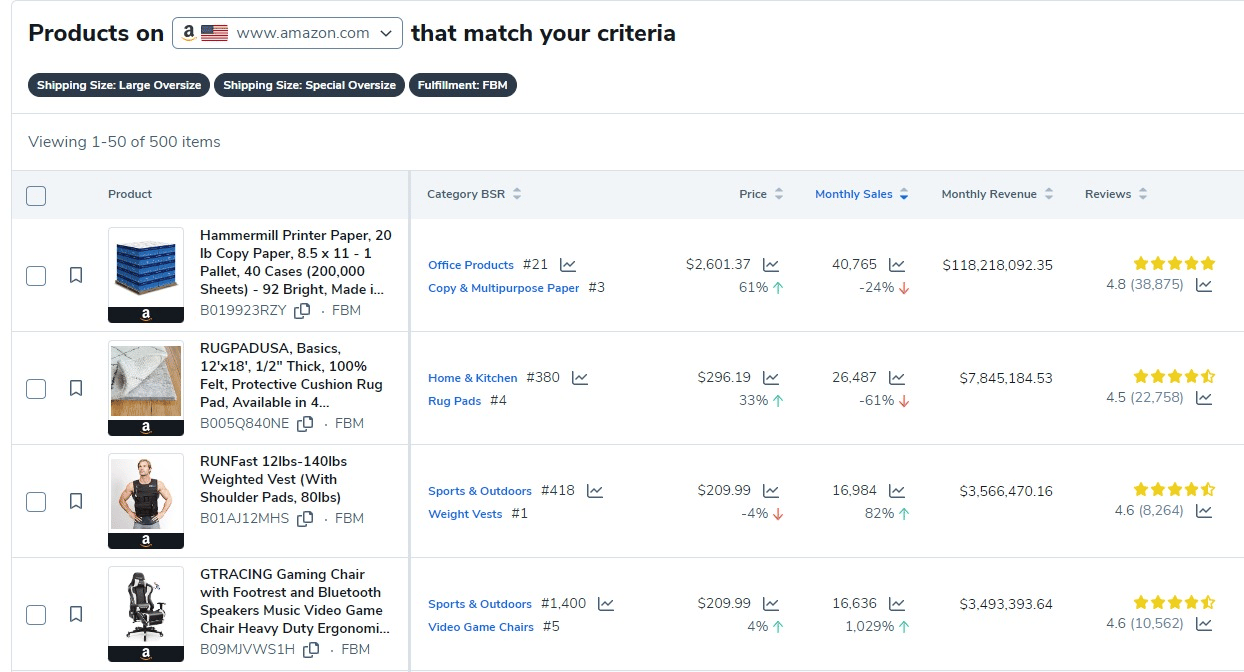Image resolution: width=1244 pixels, height=672 pixels.
Task: Open the Rug Pads subcategory link
Action: coord(454,401)
